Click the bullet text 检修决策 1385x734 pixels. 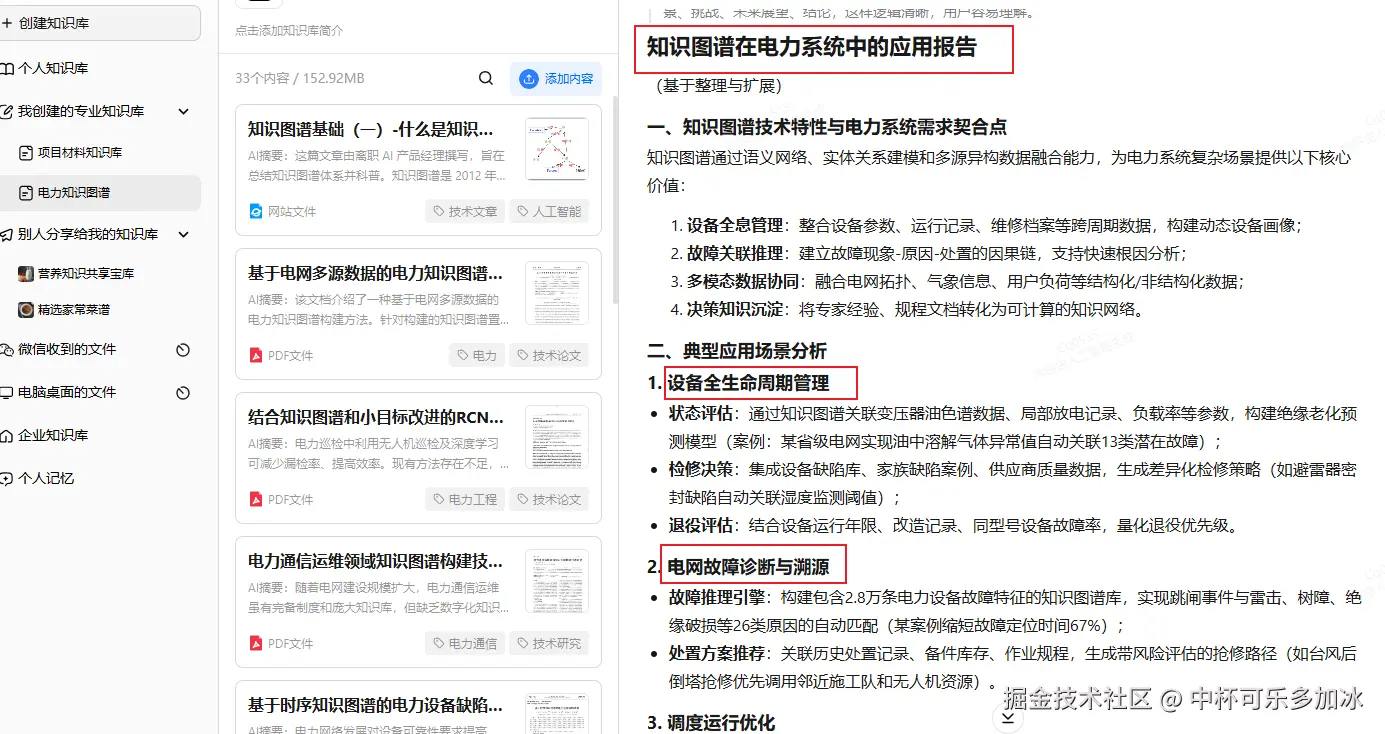(x=700, y=469)
